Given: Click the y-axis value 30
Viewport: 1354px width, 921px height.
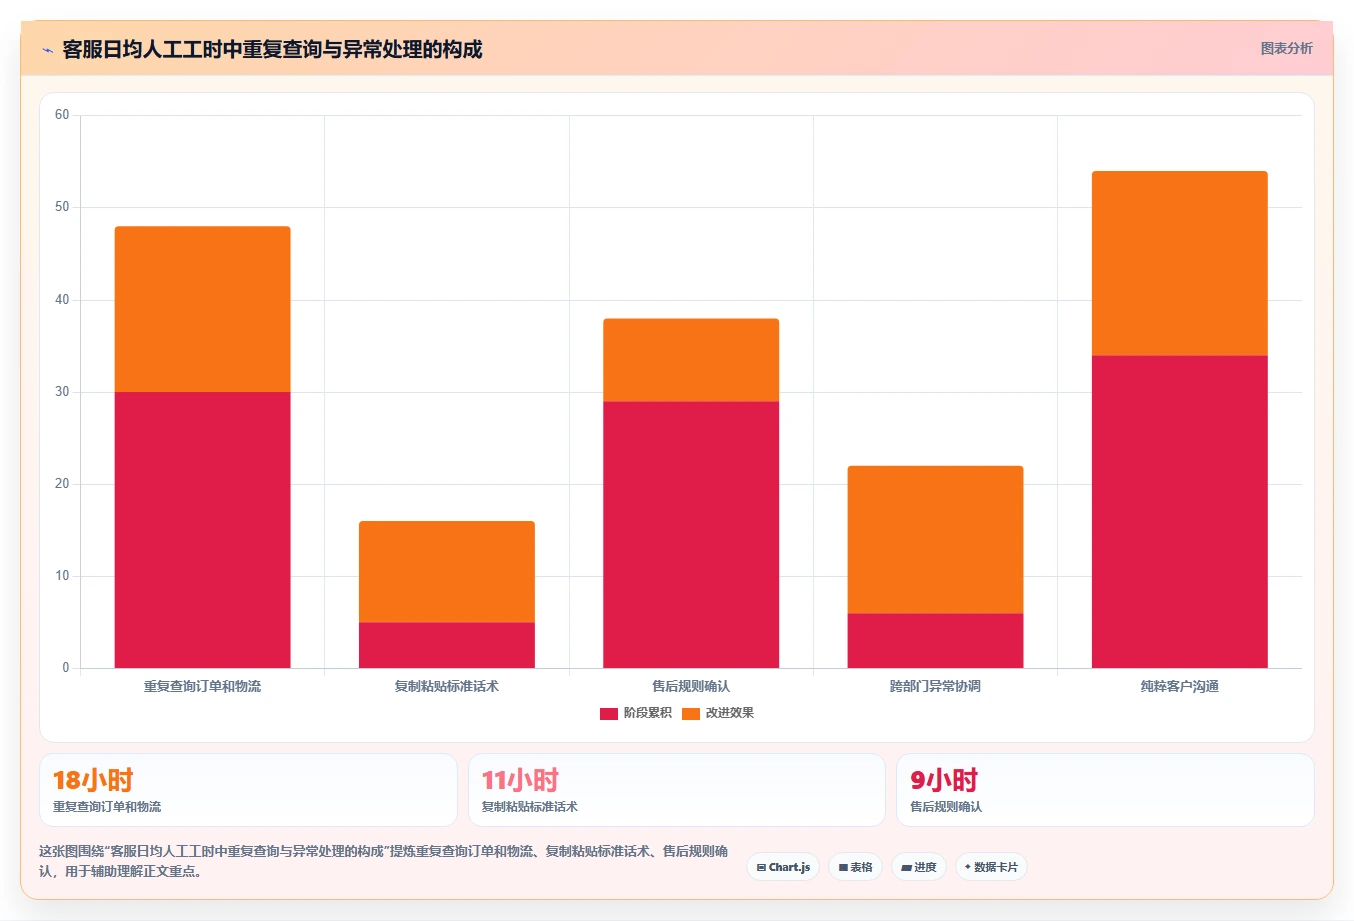Looking at the screenshot, I should click(x=62, y=392).
